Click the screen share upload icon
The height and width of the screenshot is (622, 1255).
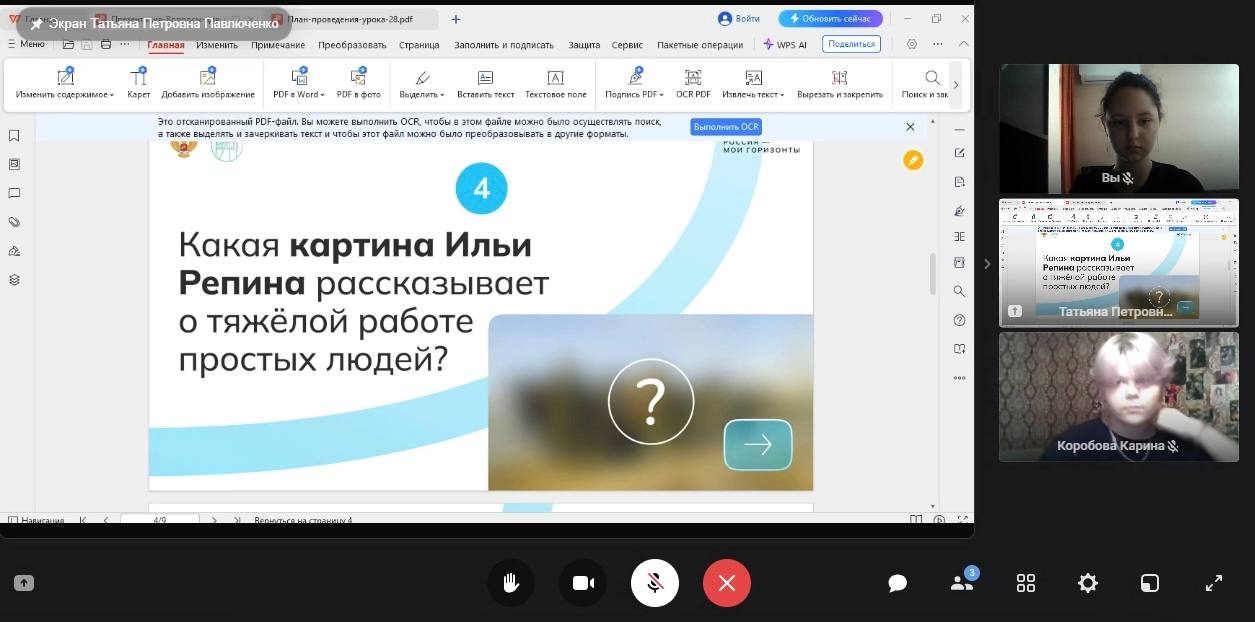tap(24, 583)
